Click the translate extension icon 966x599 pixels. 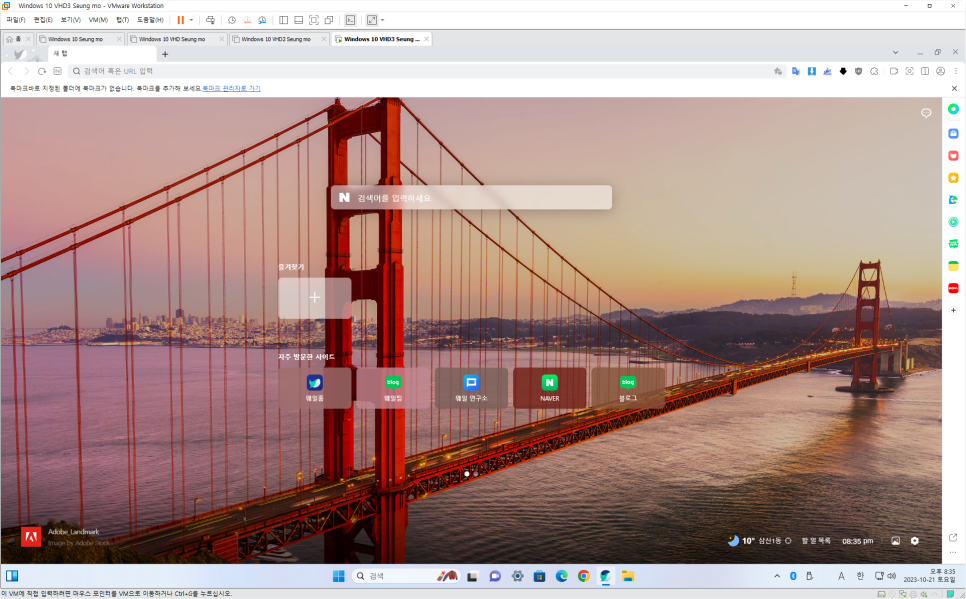(x=796, y=71)
